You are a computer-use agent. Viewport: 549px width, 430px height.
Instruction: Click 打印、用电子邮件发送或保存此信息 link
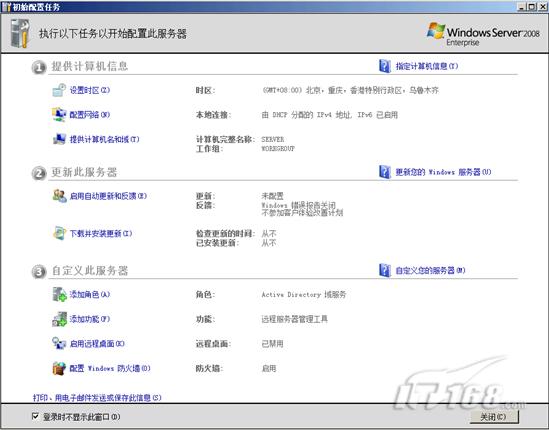point(97,398)
